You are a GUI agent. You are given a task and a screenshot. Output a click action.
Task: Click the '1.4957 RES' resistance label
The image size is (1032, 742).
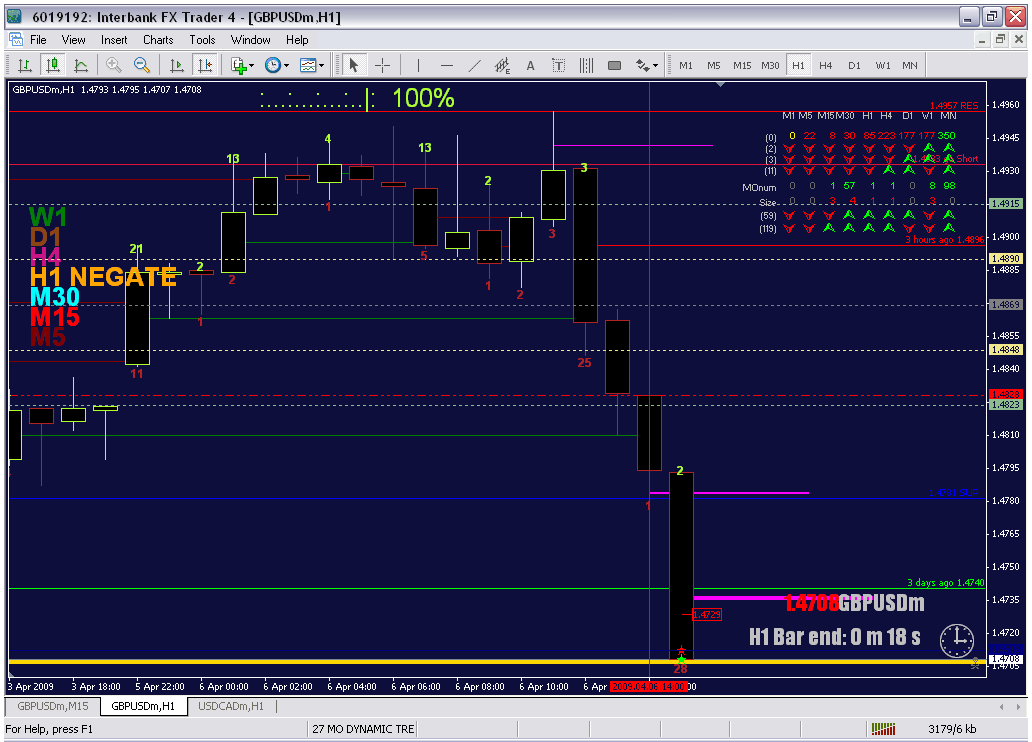click(954, 105)
